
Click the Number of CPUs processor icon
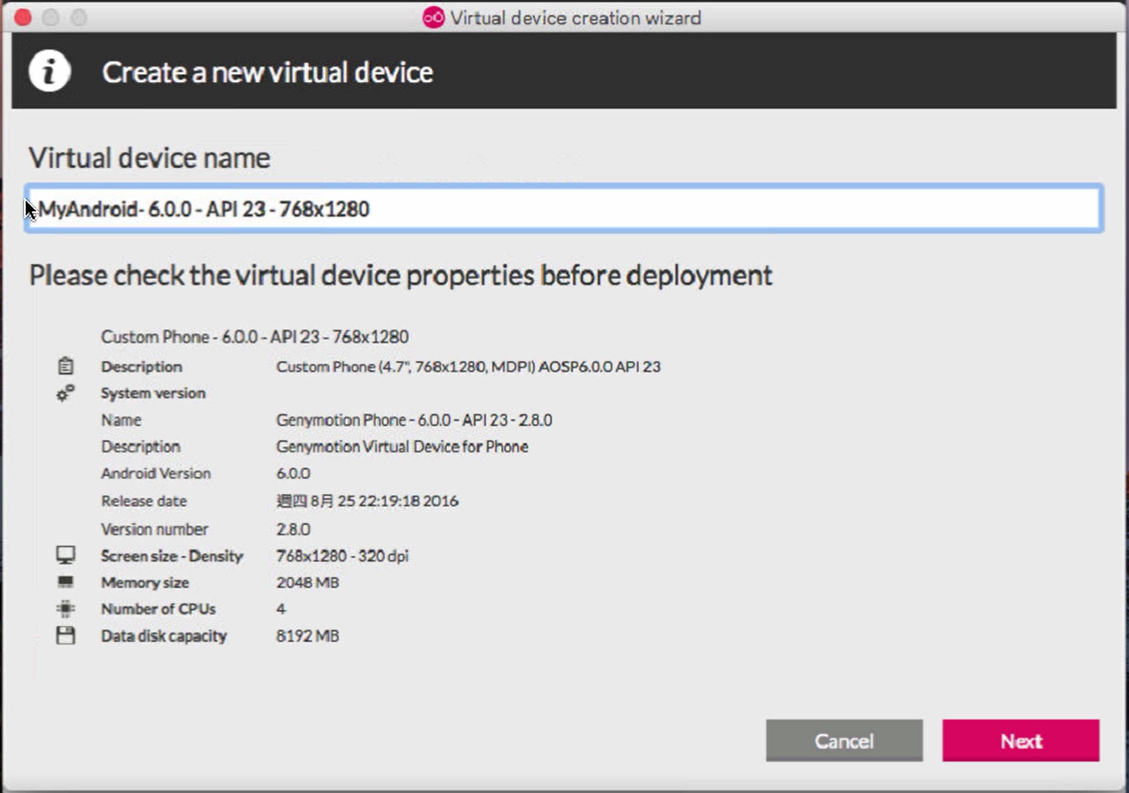pos(66,609)
